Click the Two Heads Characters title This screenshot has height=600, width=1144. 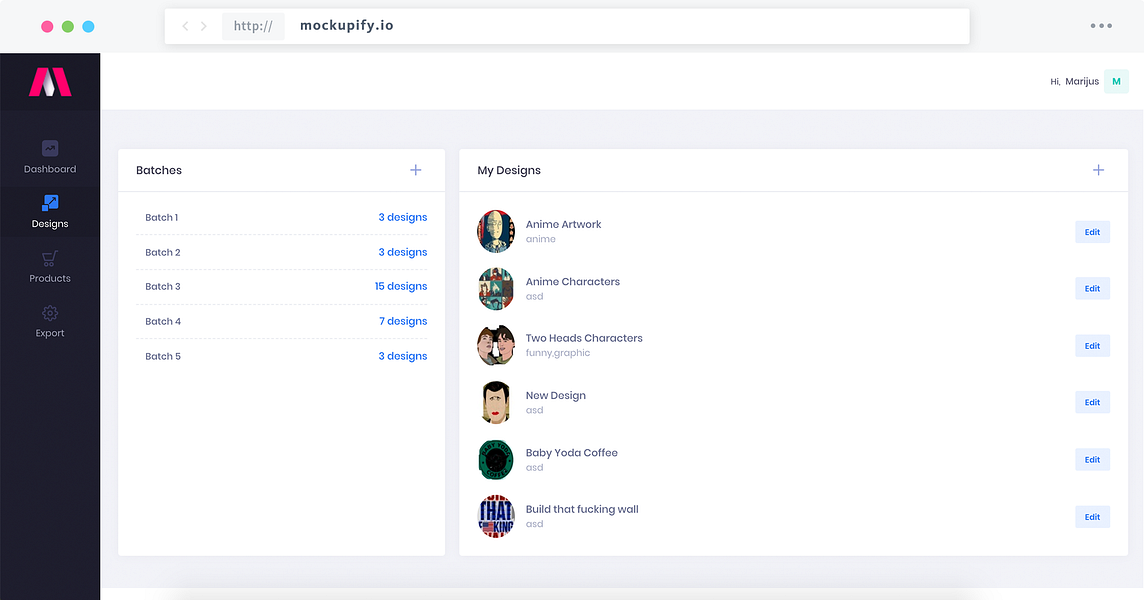(x=584, y=338)
